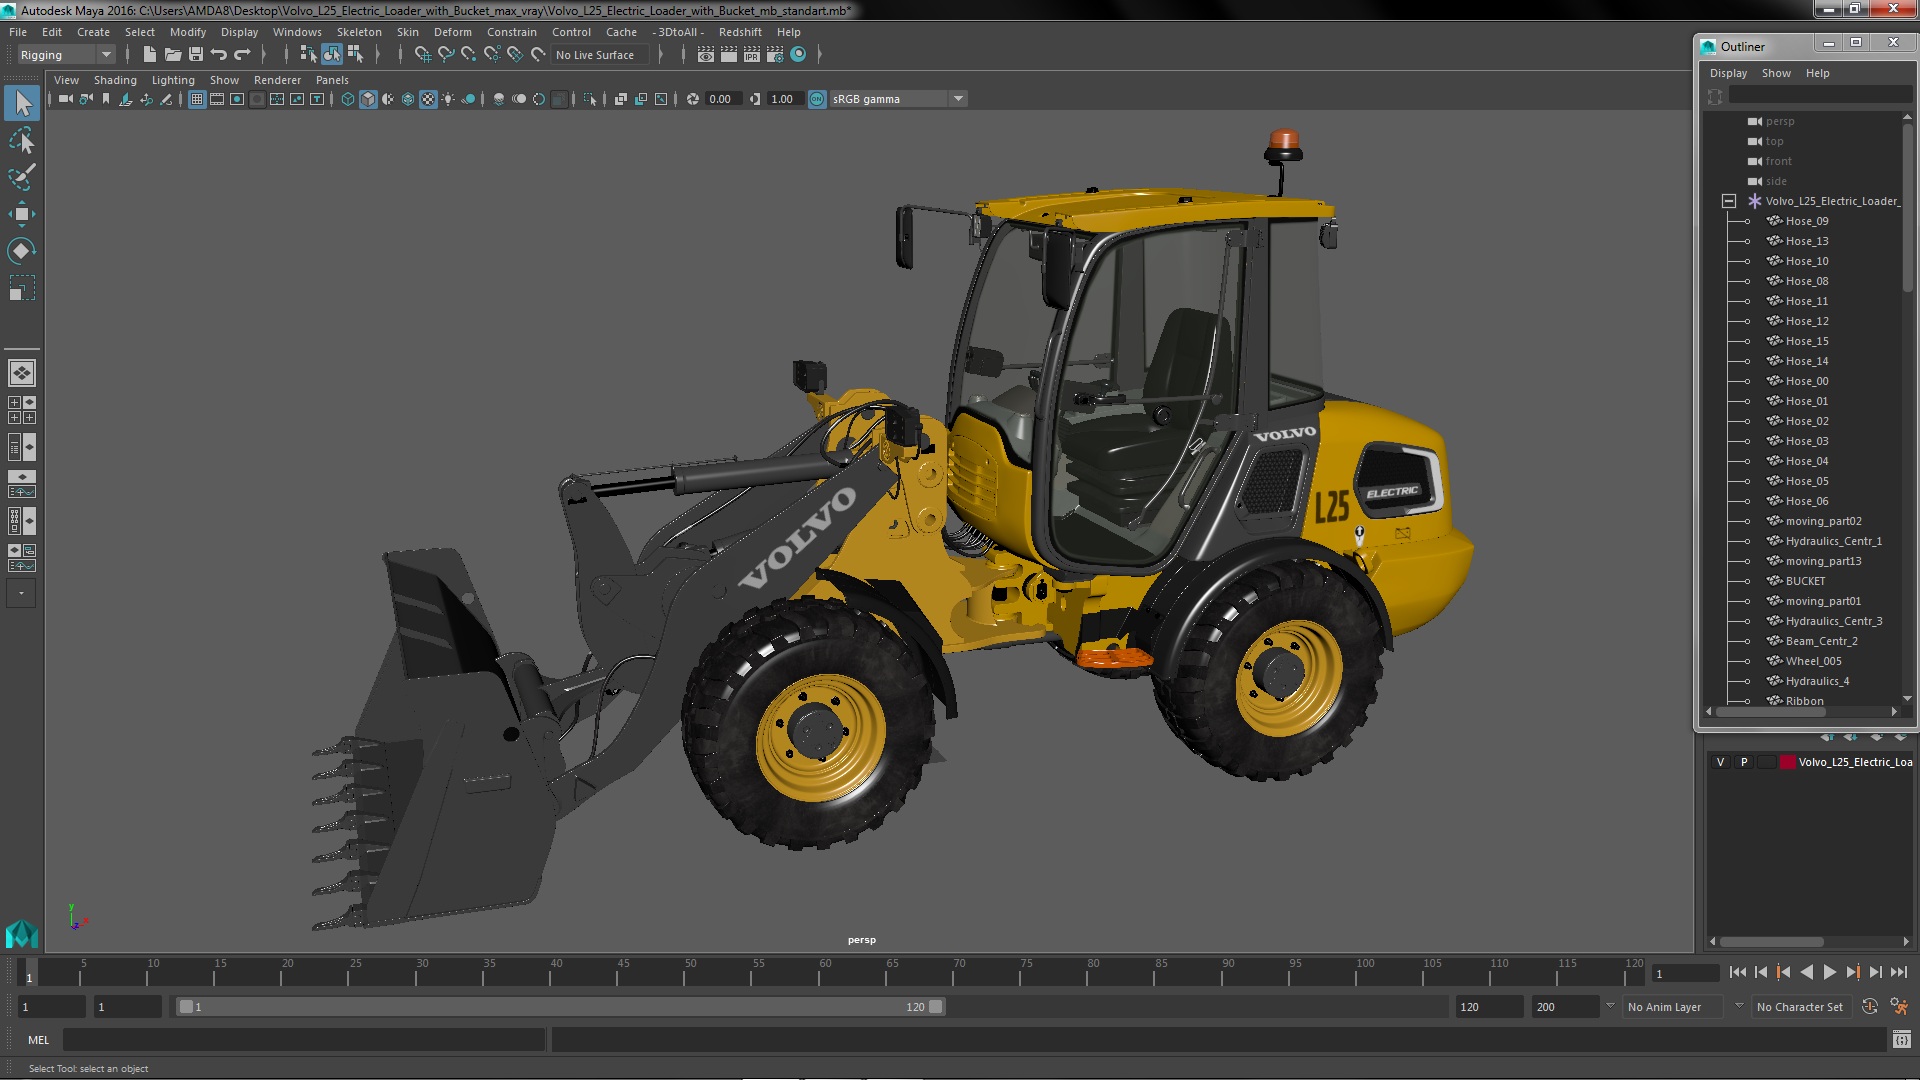This screenshot has height=1080, width=1920.
Task: Open a scene using folder icon
Action: 173,55
